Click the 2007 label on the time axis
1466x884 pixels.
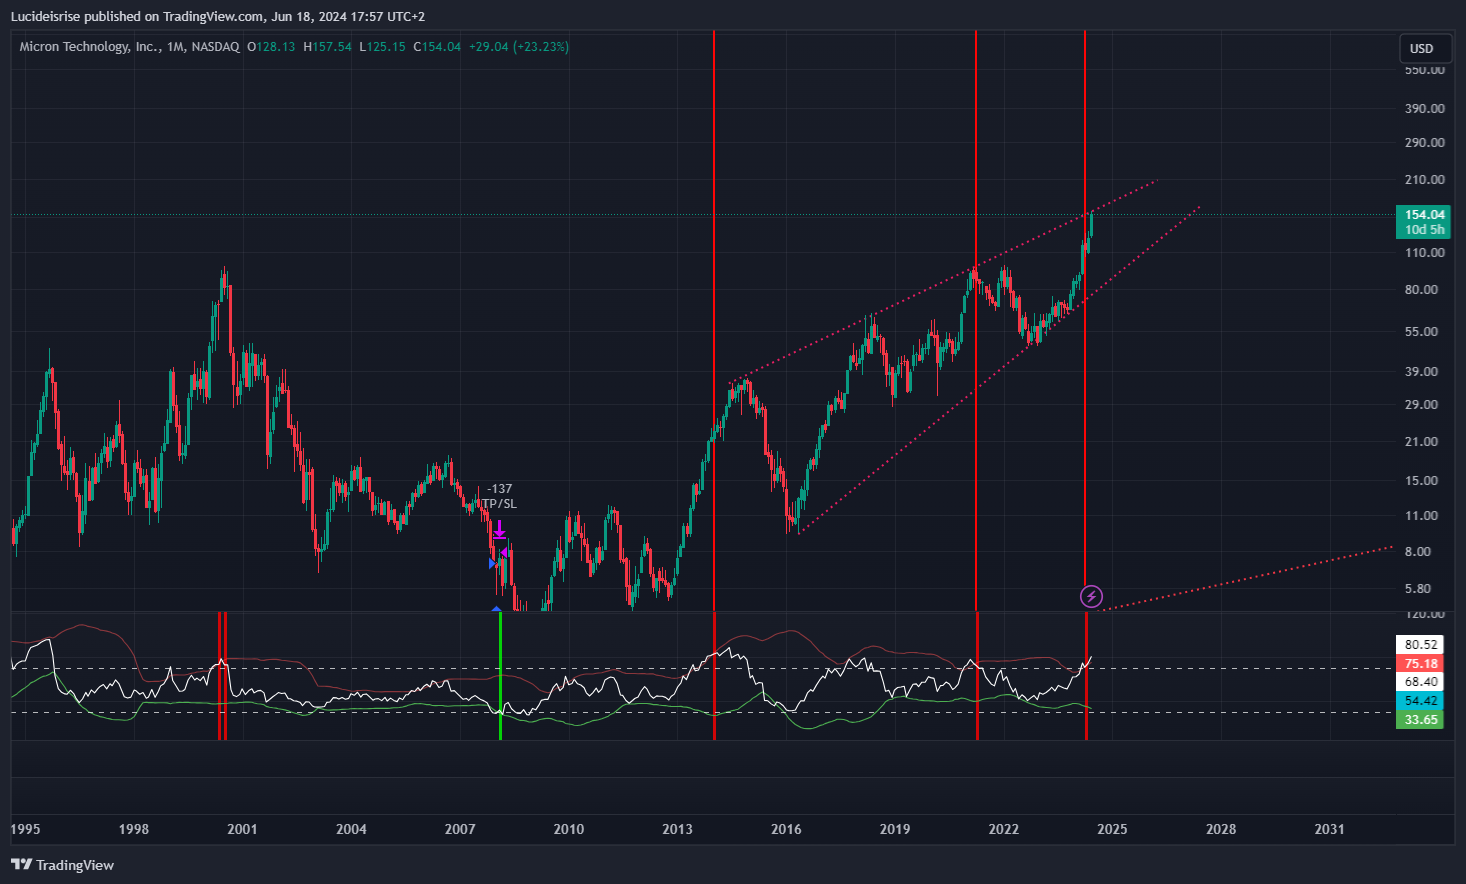tap(460, 829)
